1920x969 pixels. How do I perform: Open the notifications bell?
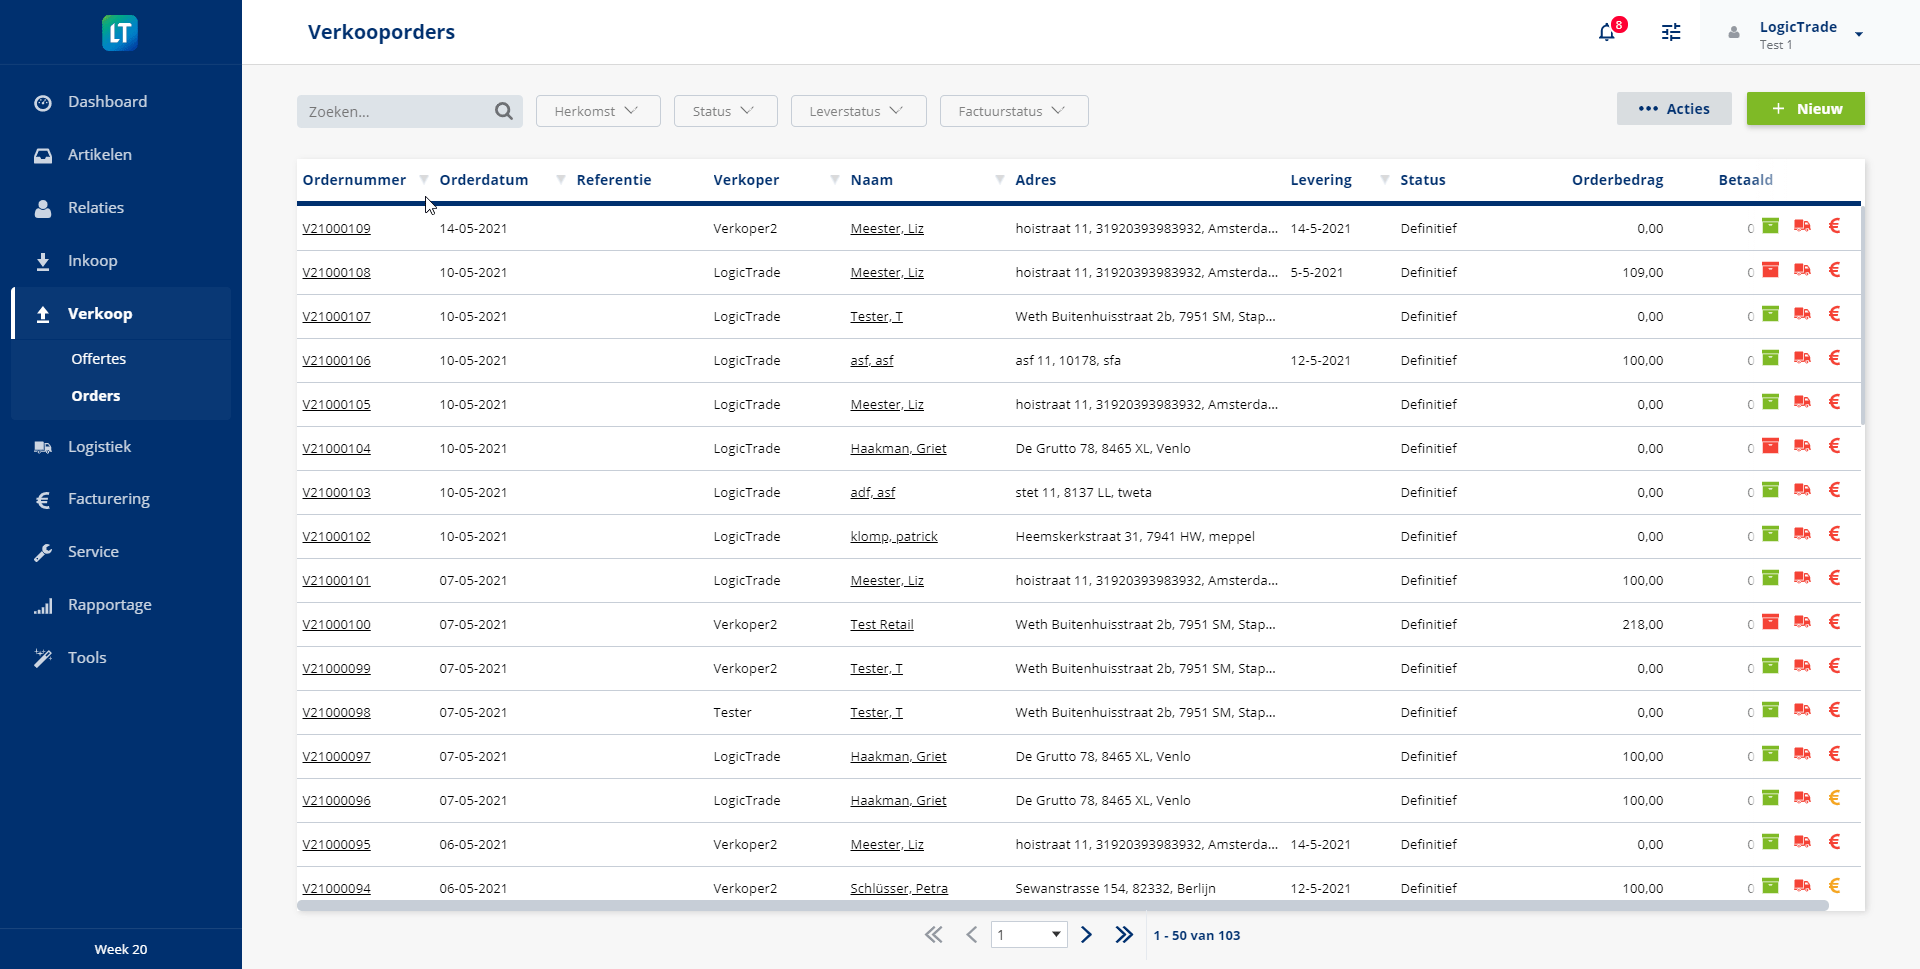[1606, 32]
